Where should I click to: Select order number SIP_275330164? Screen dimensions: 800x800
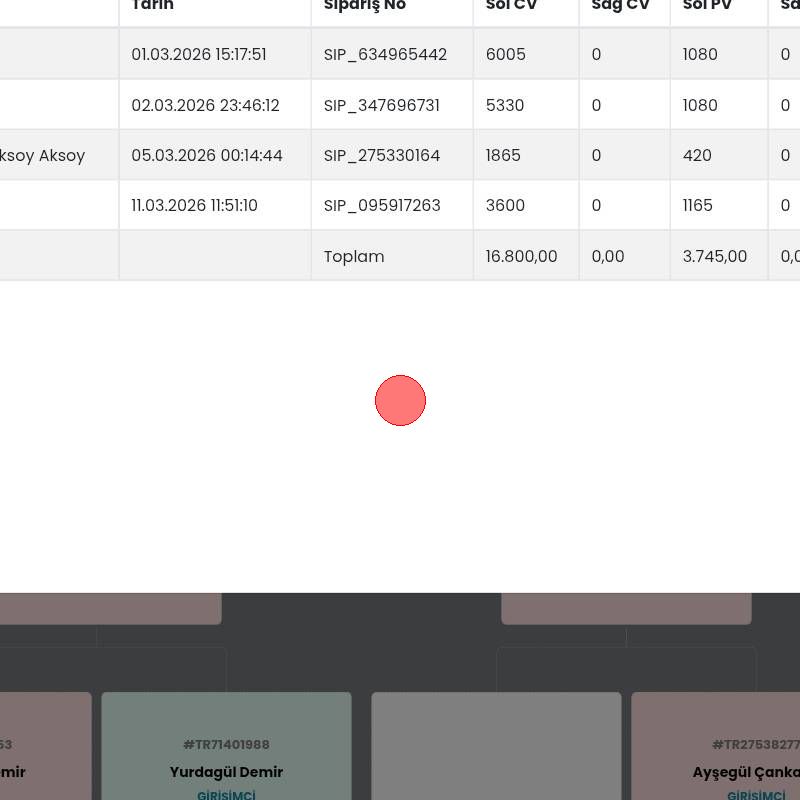click(381, 155)
